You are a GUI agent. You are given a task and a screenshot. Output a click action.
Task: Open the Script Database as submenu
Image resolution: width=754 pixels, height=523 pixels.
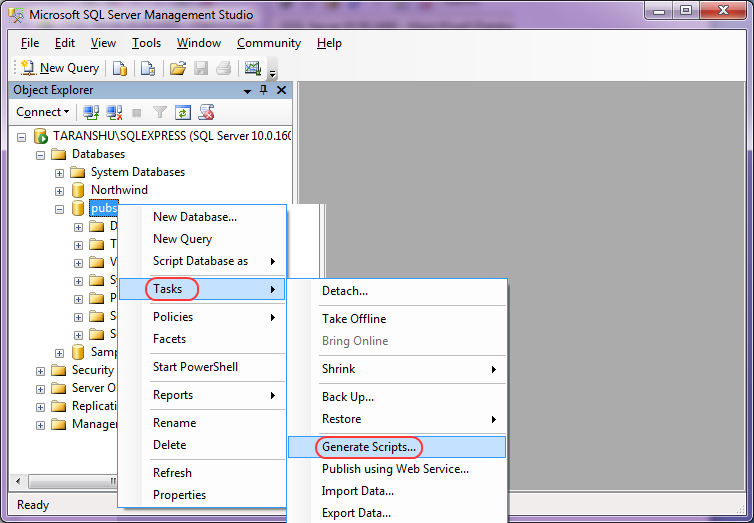coord(202,261)
